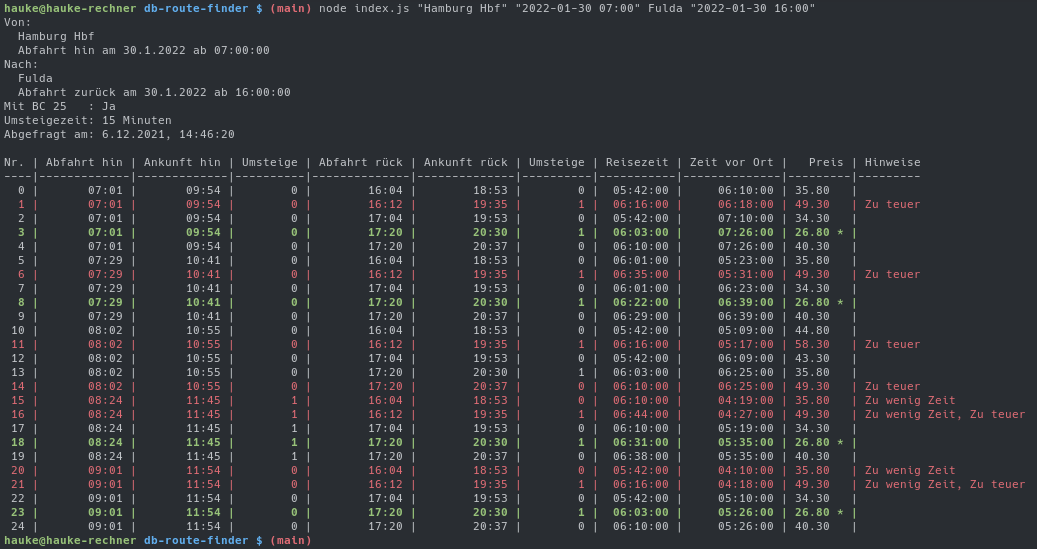Click the "Hinweise" column header
Image resolution: width=1037 pixels, height=549 pixels.
892,162
